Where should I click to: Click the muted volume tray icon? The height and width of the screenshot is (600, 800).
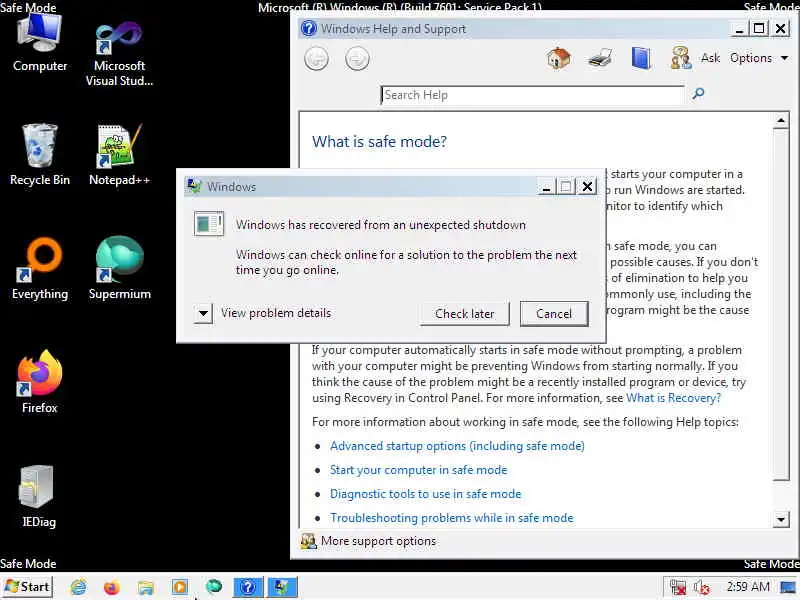tap(702, 587)
